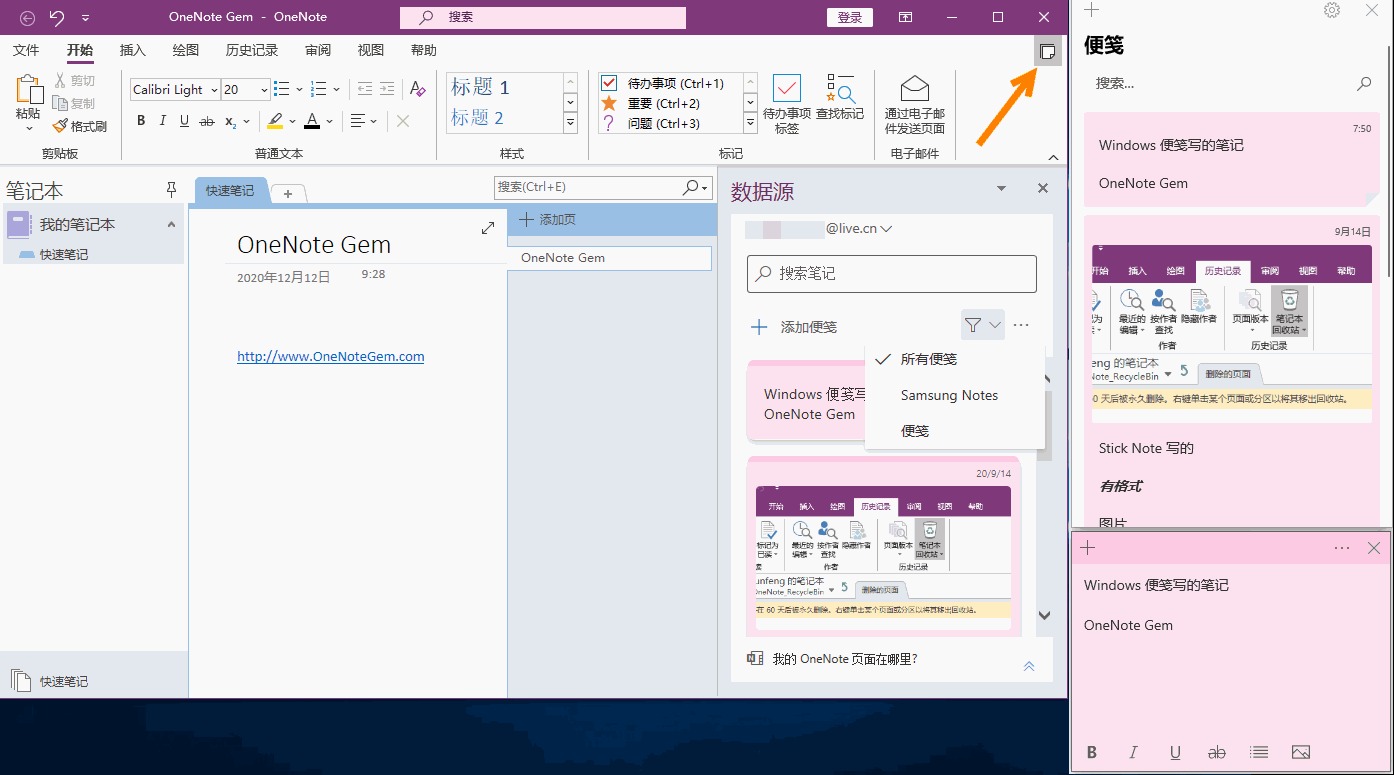This screenshot has height=775, width=1394.
Task: Click the Undo arrow in title bar
Action: pos(57,17)
